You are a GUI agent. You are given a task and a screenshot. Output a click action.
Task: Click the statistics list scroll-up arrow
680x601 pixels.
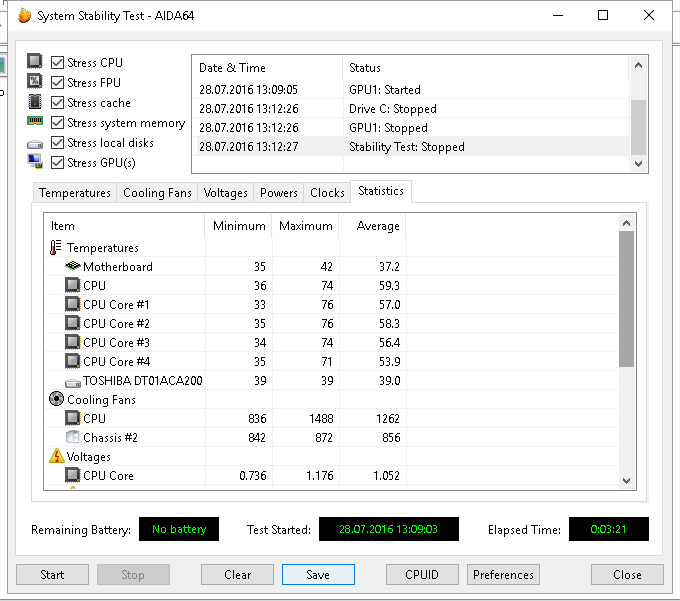click(x=626, y=223)
